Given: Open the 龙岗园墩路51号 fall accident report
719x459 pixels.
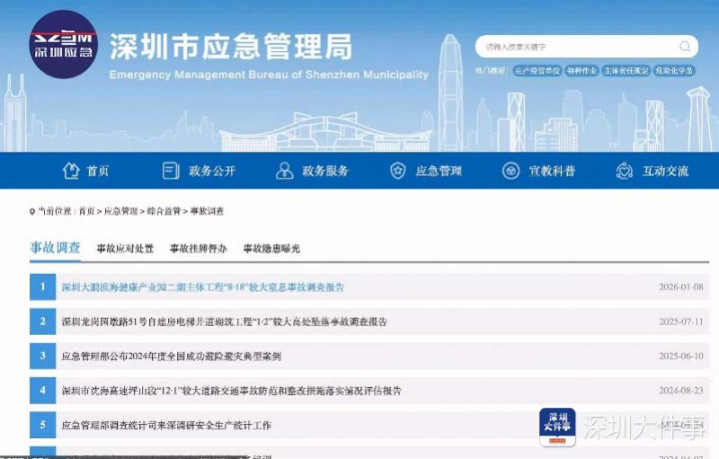Looking at the screenshot, I should 224,321.
